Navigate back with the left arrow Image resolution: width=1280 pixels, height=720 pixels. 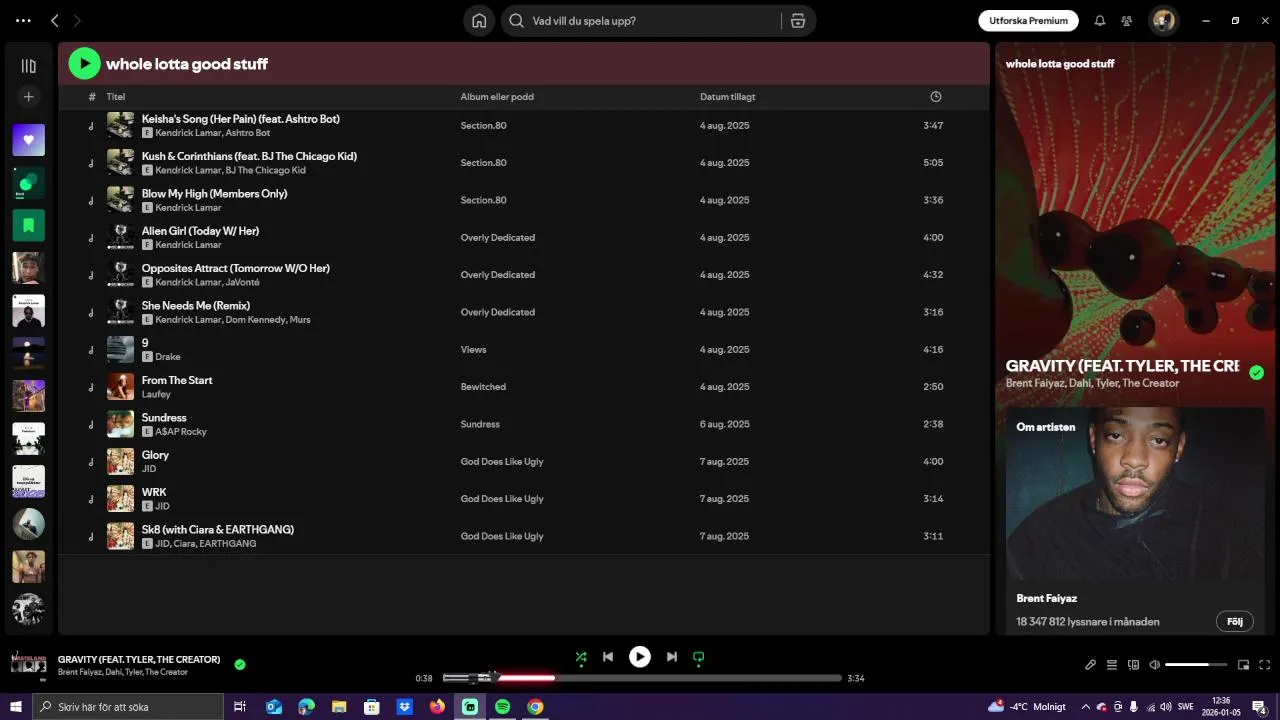(55, 21)
